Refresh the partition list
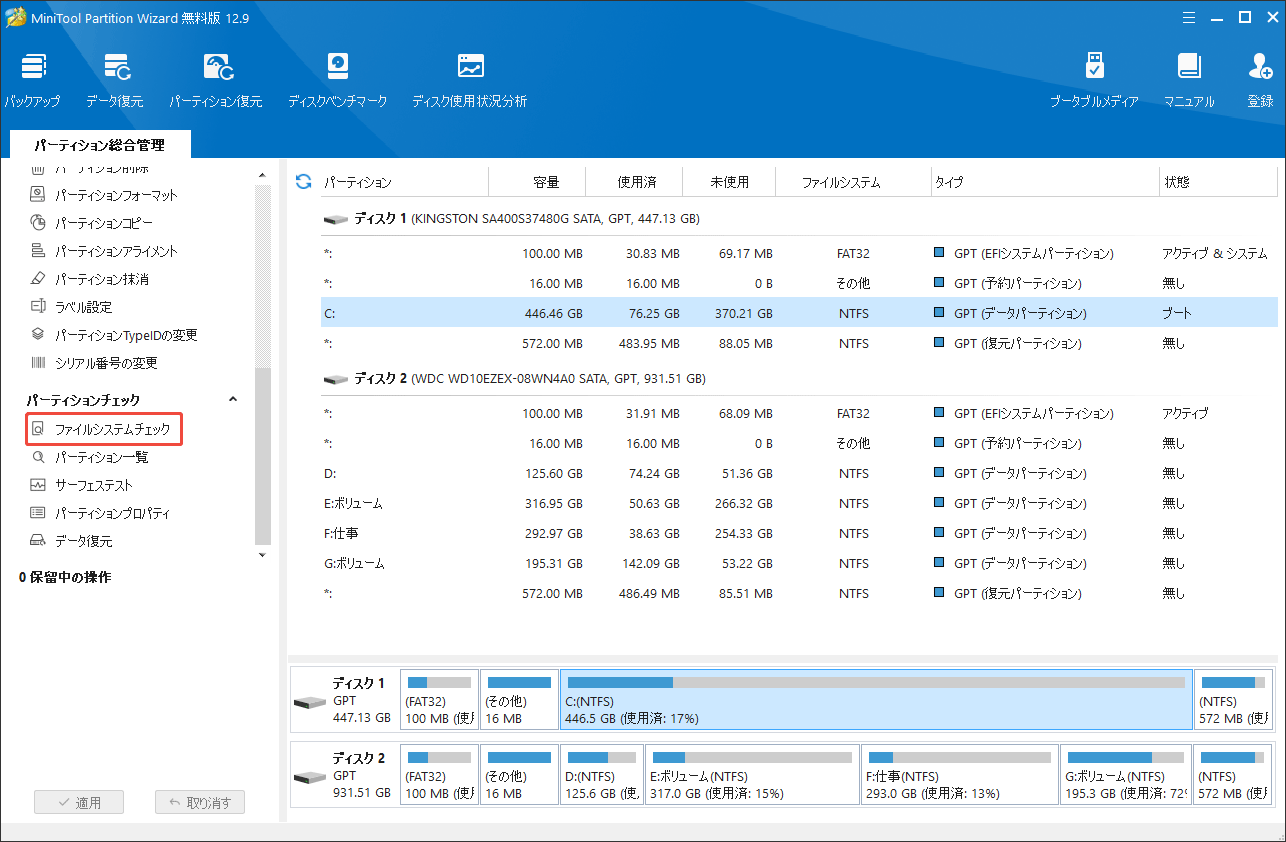The width and height of the screenshot is (1286, 842). 304,182
